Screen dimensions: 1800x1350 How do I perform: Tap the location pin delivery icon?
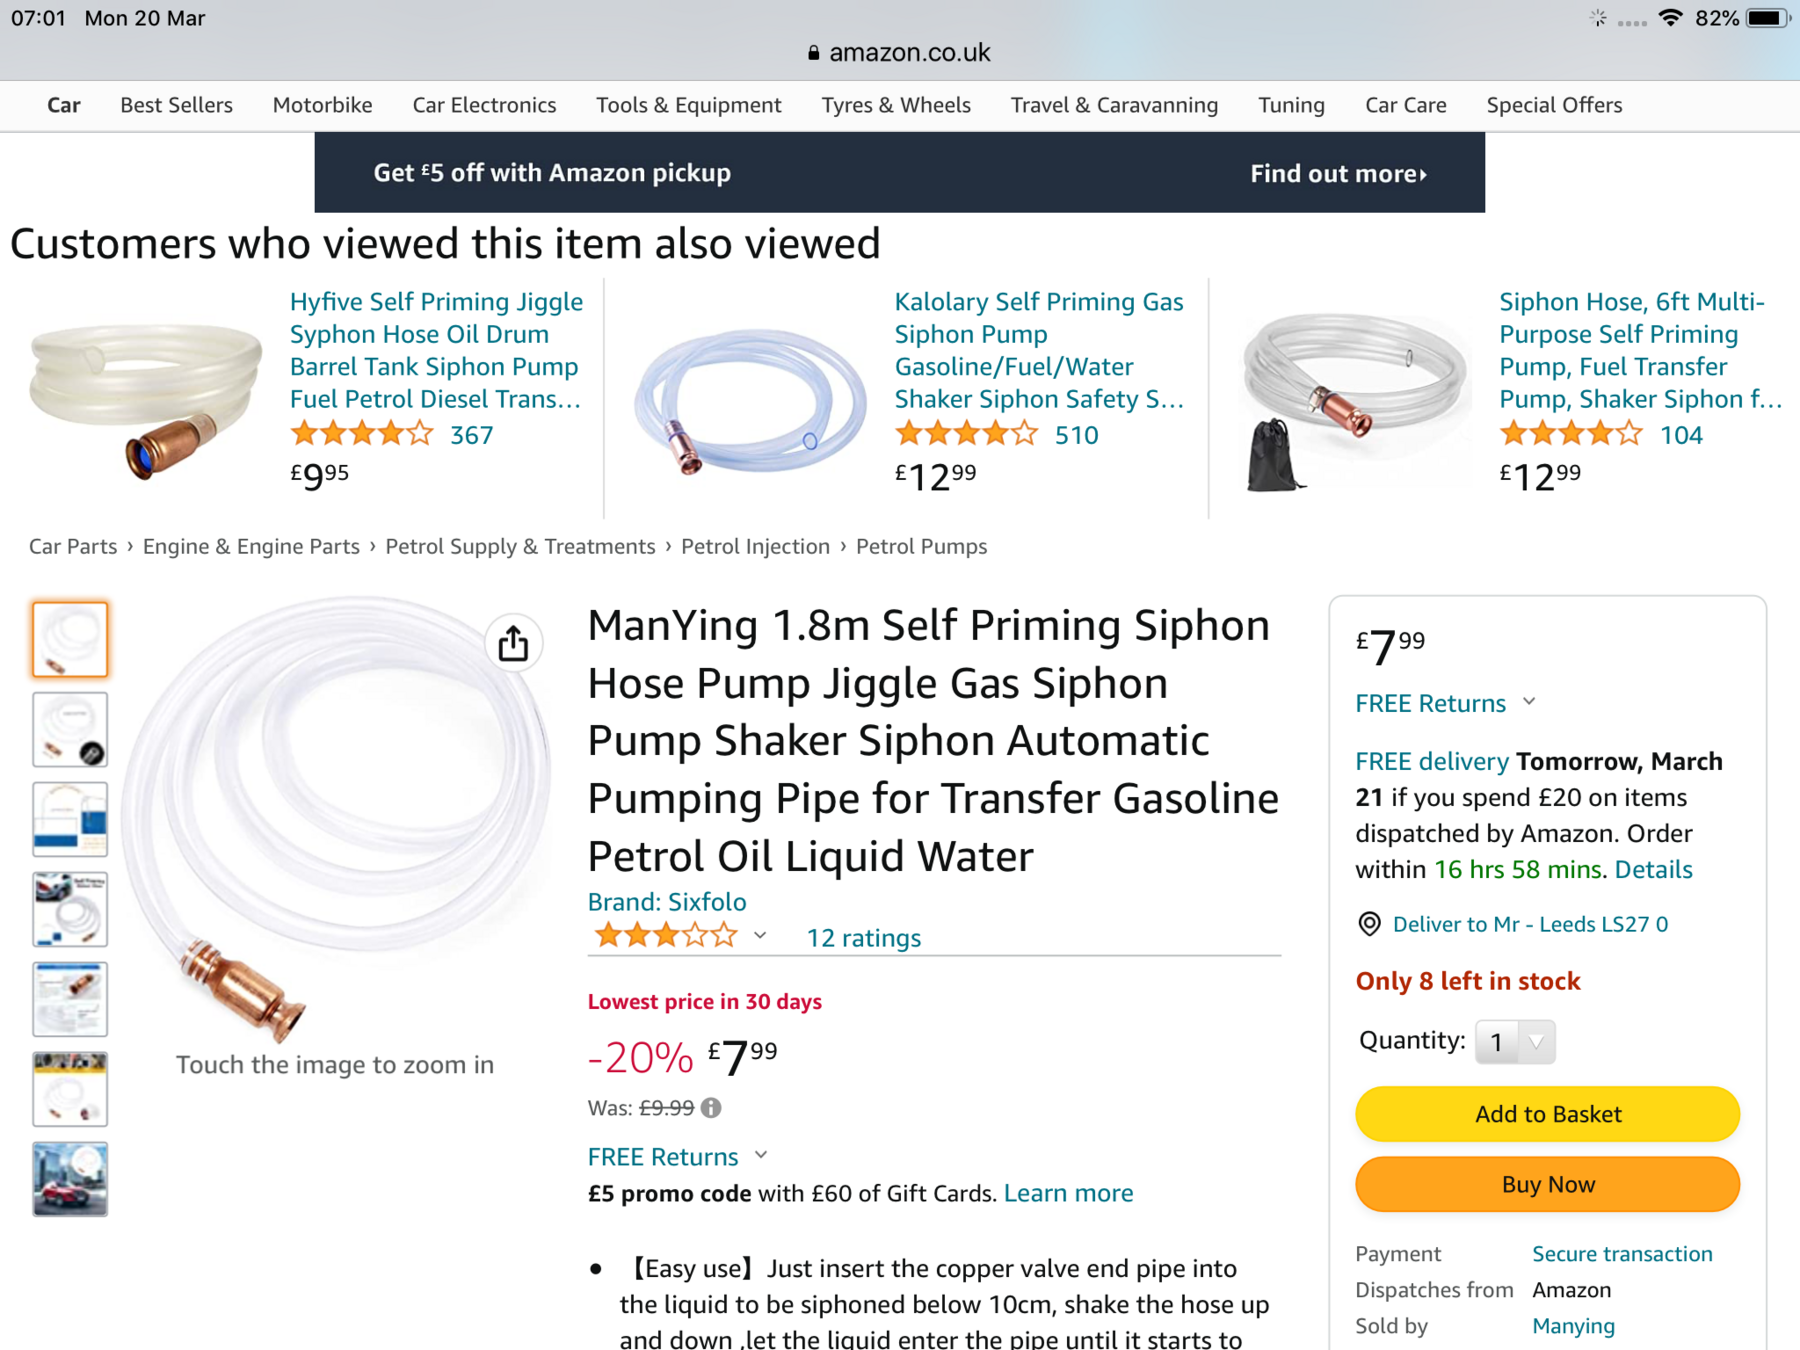click(x=1369, y=924)
